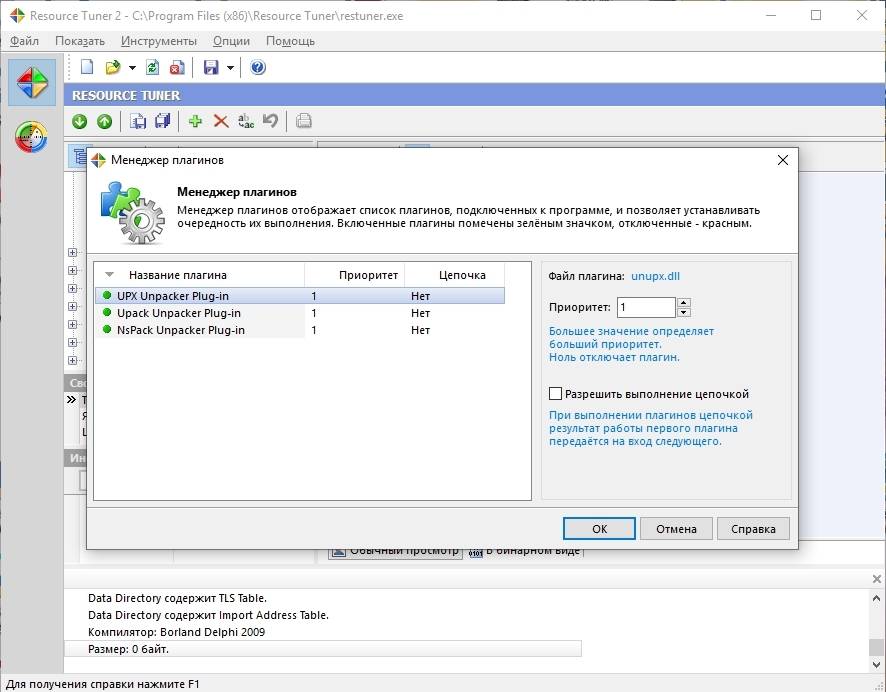Increase priority with the spinner up arrow
Viewport: 886px width, 692px height.
684,302
